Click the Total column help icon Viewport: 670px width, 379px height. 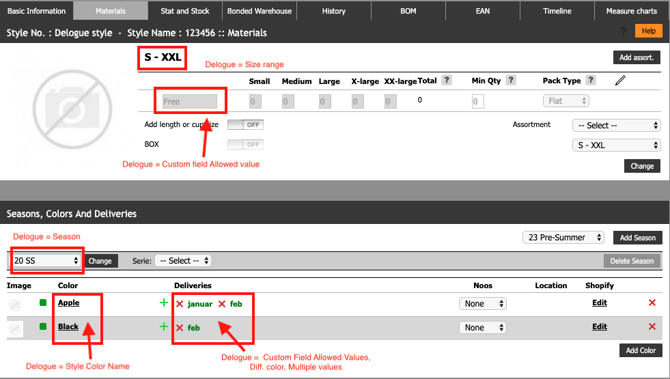(447, 80)
